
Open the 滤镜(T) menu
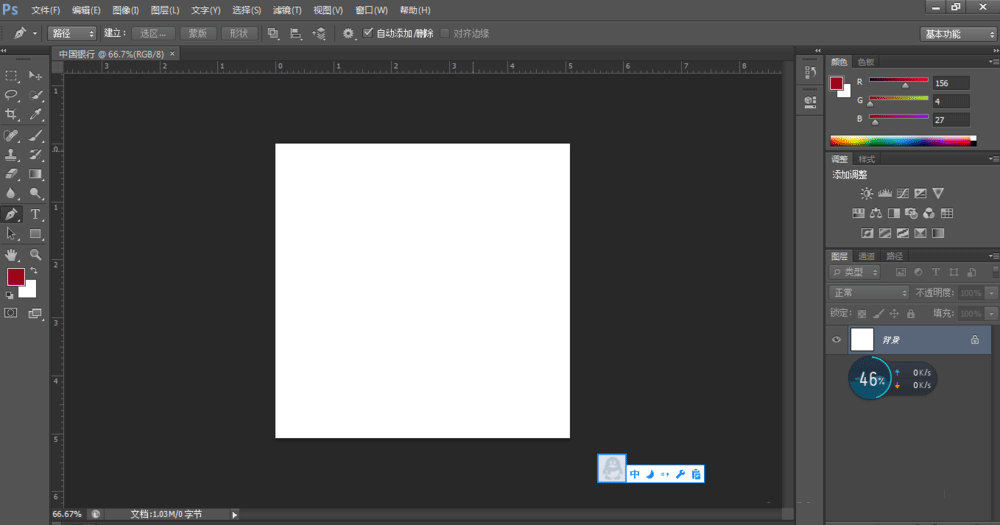[x=287, y=10]
